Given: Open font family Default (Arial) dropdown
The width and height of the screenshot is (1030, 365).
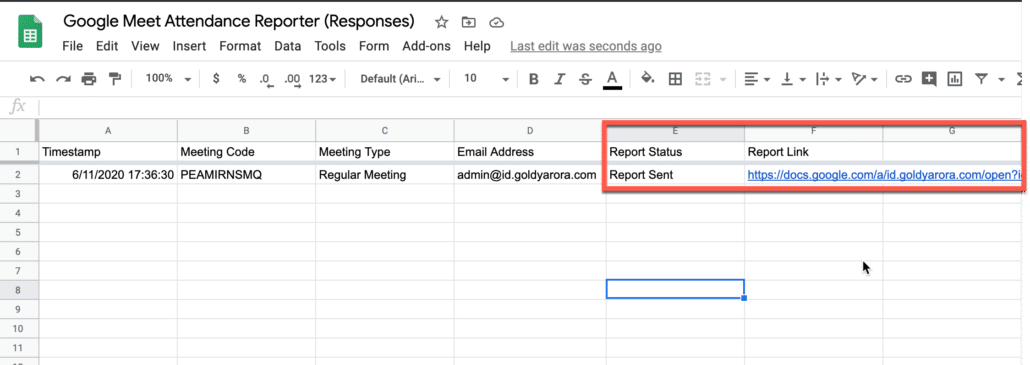Looking at the screenshot, I should 401,79.
